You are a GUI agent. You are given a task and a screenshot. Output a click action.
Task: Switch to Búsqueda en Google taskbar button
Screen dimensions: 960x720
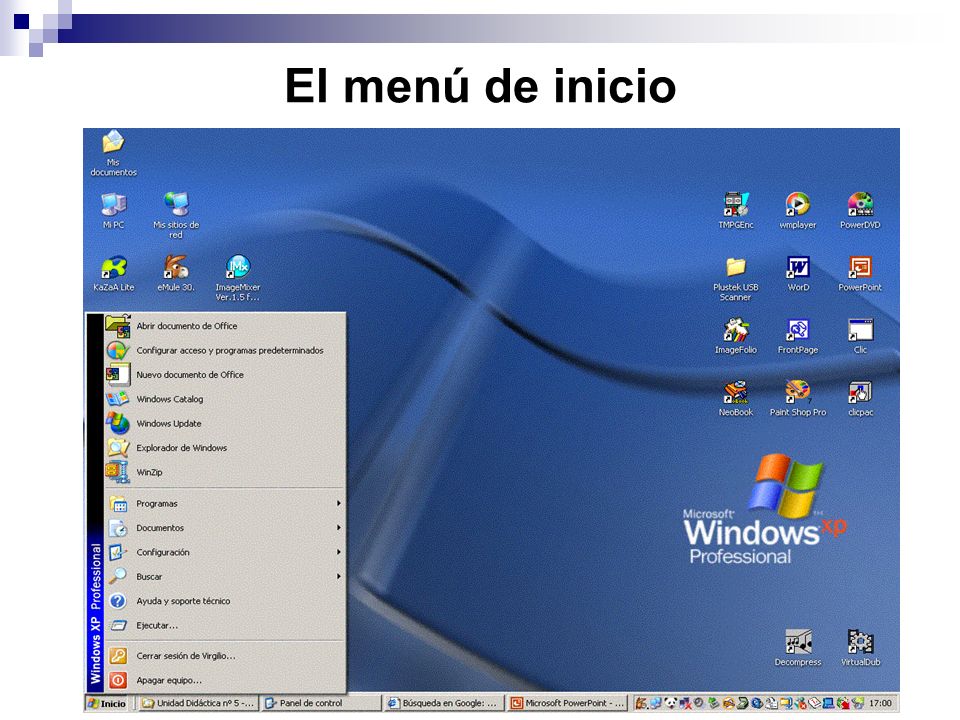tap(444, 703)
